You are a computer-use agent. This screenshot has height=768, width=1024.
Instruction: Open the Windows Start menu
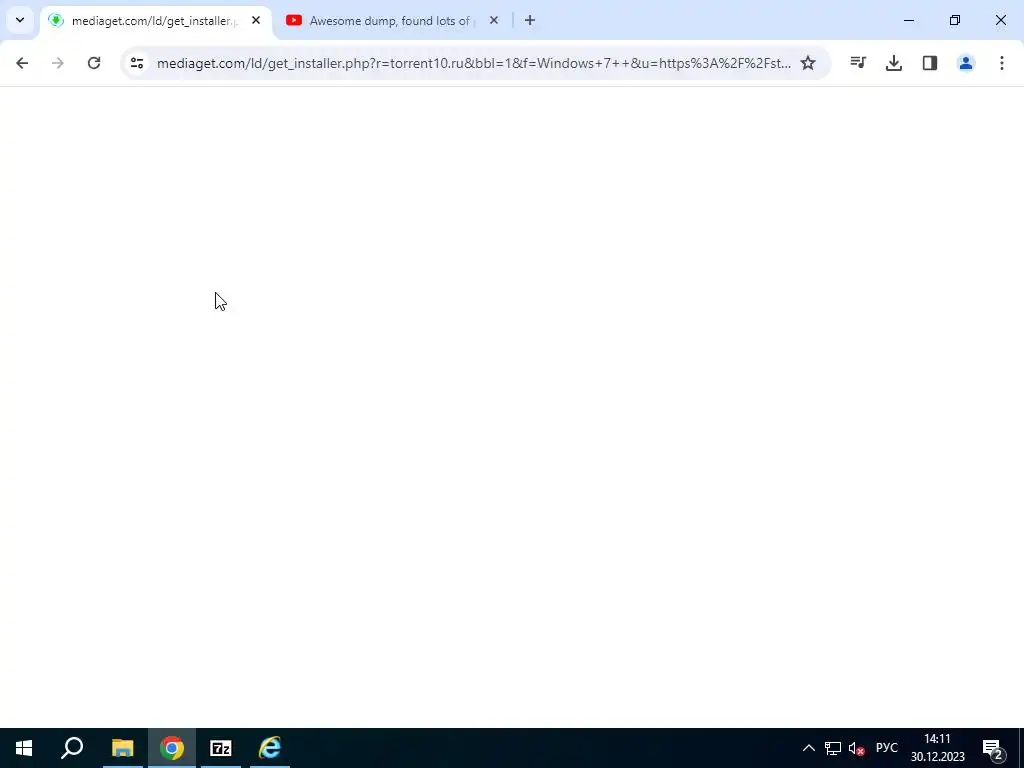pyautogui.click(x=24, y=748)
